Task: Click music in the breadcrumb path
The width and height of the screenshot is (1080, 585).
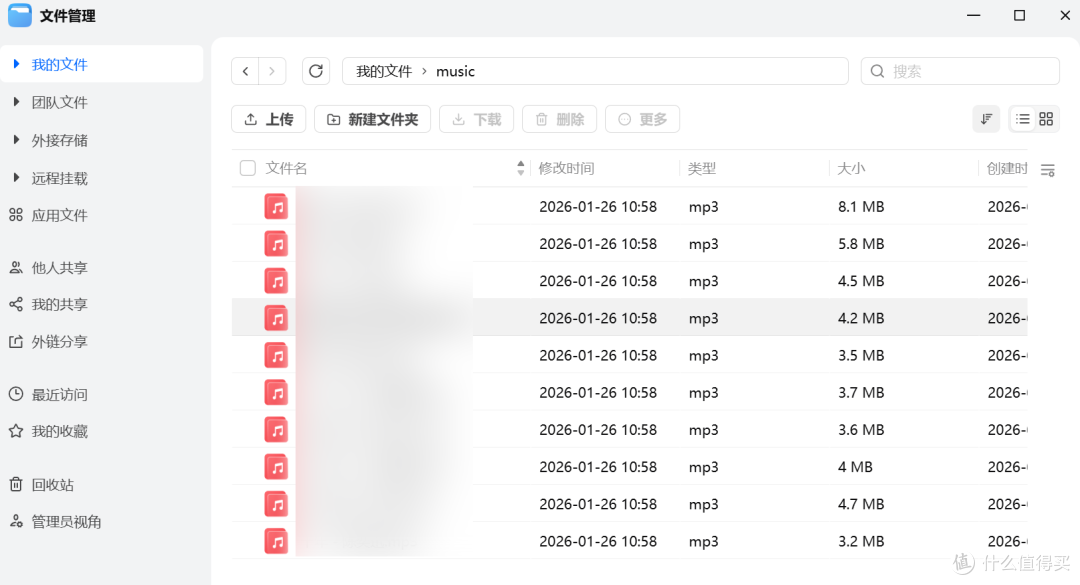Action: (x=455, y=71)
